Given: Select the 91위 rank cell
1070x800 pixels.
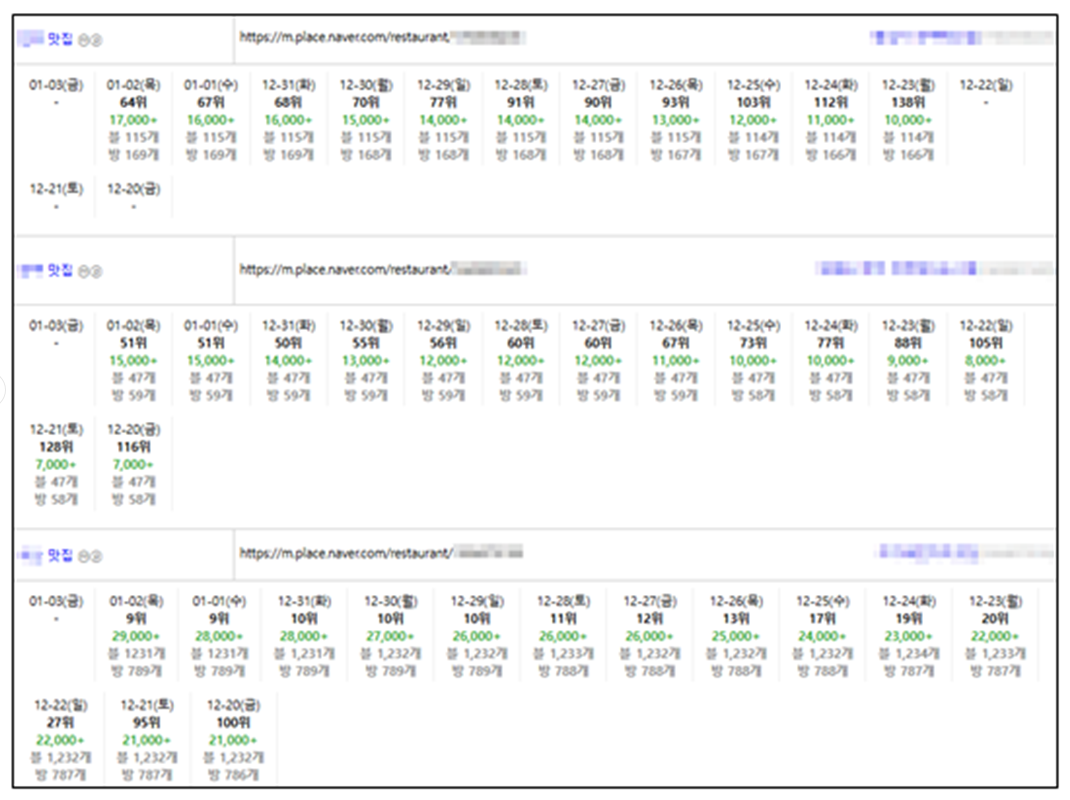Looking at the screenshot, I should [x=521, y=102].
